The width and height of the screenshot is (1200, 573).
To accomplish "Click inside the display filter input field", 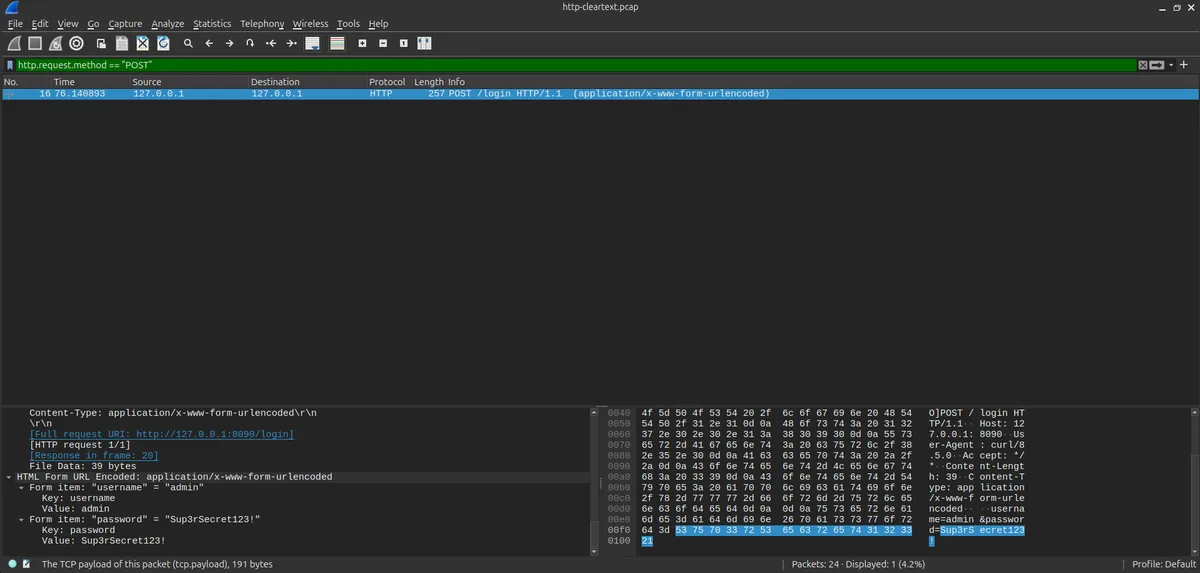I will pos(575,65).
